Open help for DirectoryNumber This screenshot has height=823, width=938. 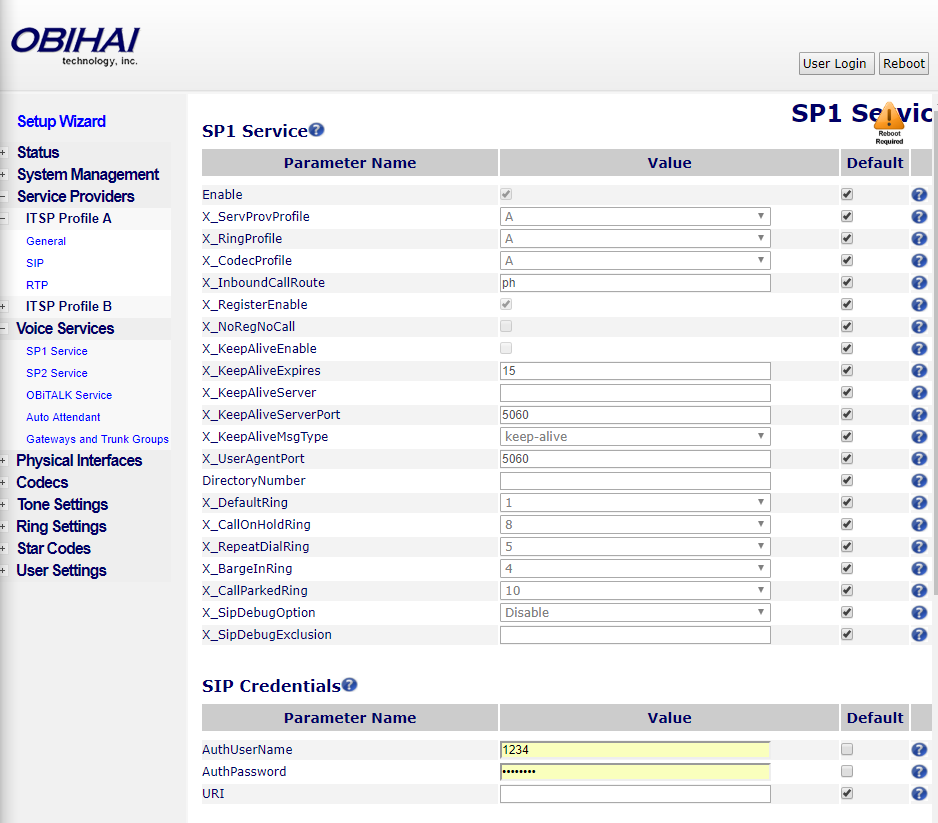click(x=919, y=481)
